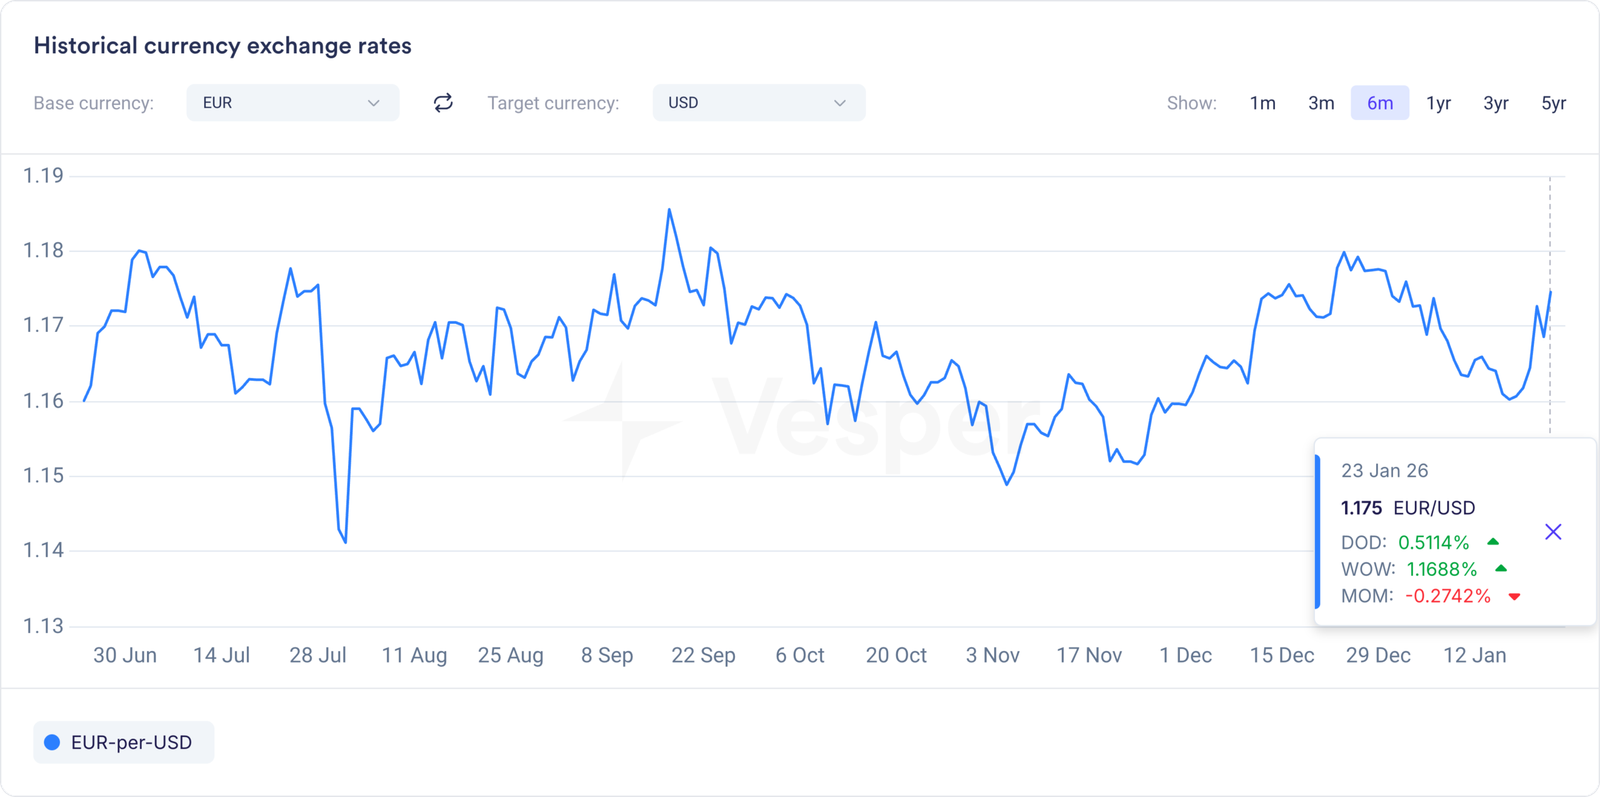Viewport: 1600px width, 797px height.
Task: Show the 1m time range
Action: point(1262,103)
